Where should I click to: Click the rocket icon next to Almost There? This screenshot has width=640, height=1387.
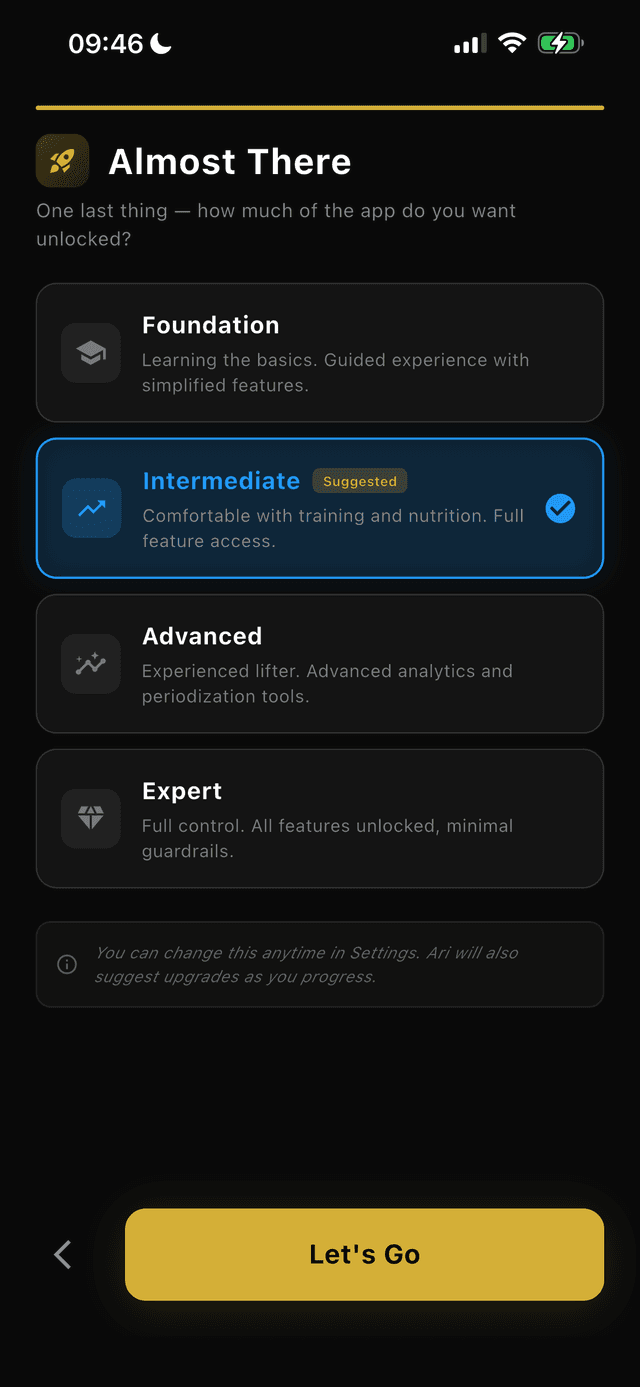point(62,160)
